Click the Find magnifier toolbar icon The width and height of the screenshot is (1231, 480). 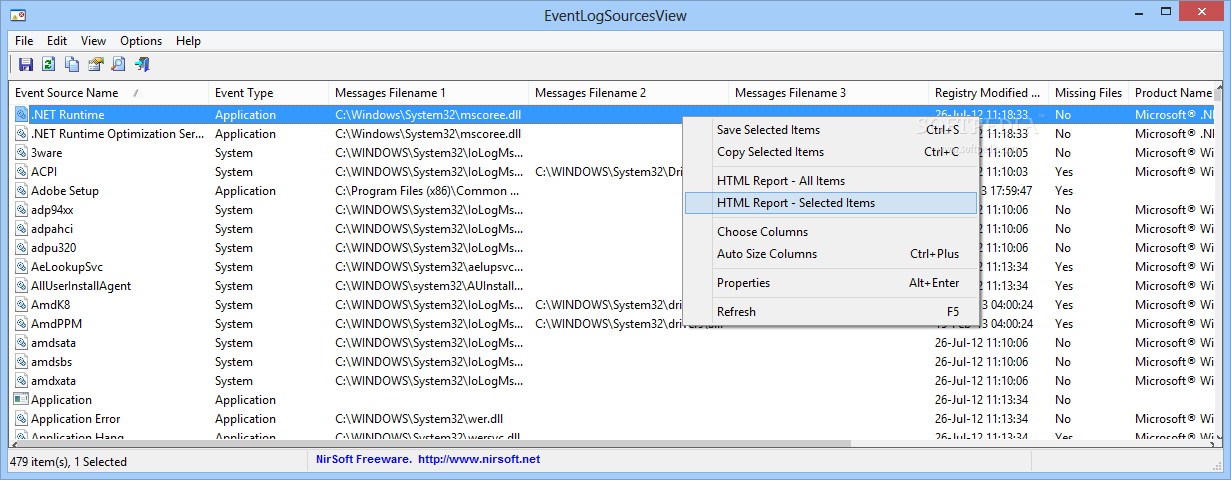pyautogui.click(x=118, y=65)
